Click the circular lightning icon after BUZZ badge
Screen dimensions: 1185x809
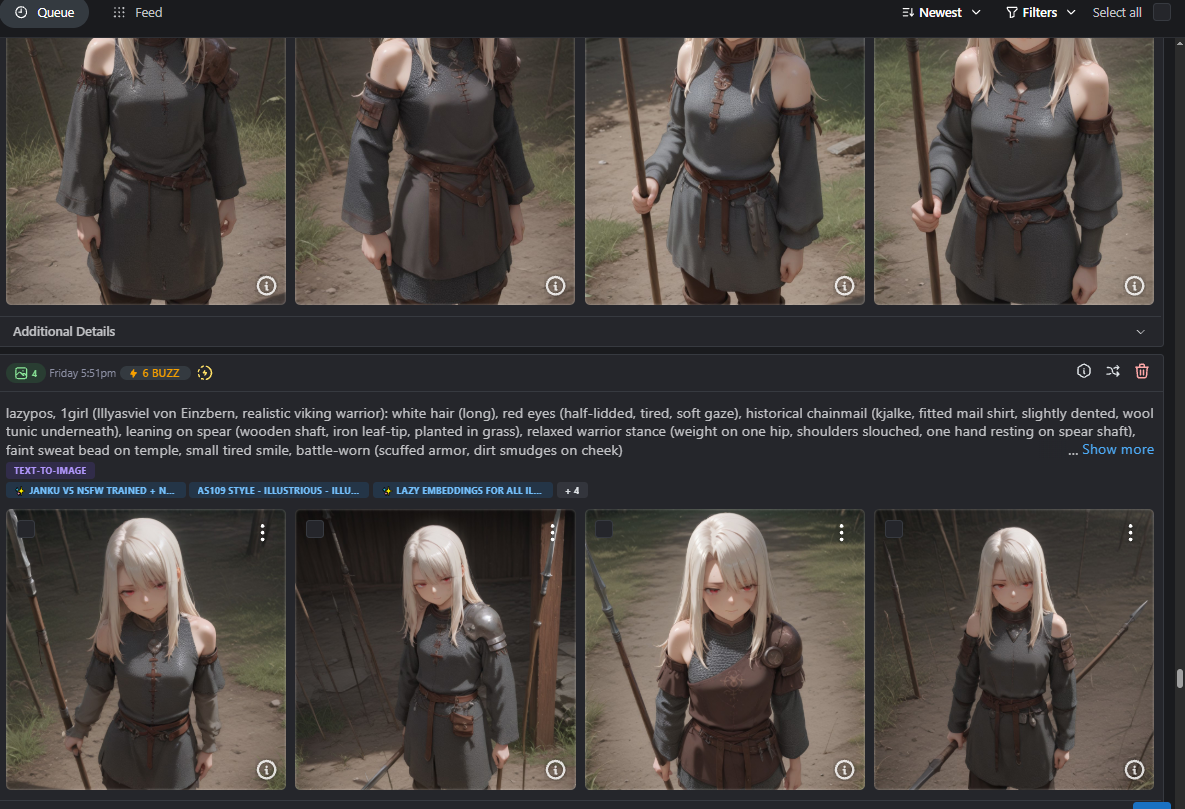(x=205, y=373)
